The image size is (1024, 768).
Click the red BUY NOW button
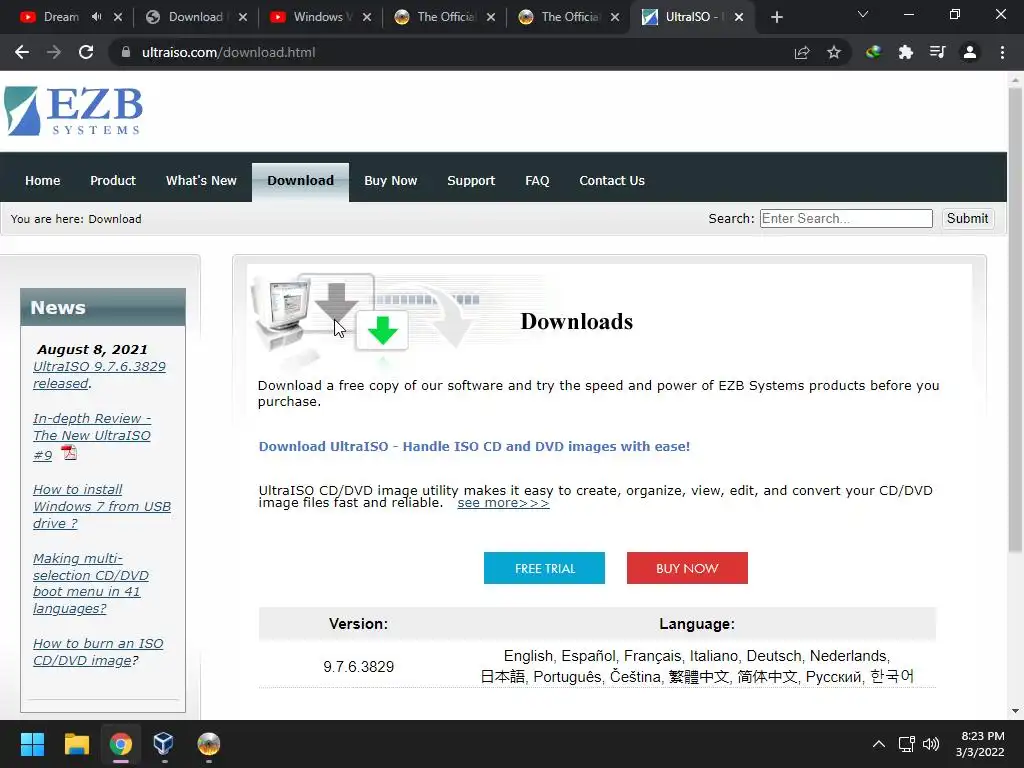pyautogui.click(x=687, y=568)
